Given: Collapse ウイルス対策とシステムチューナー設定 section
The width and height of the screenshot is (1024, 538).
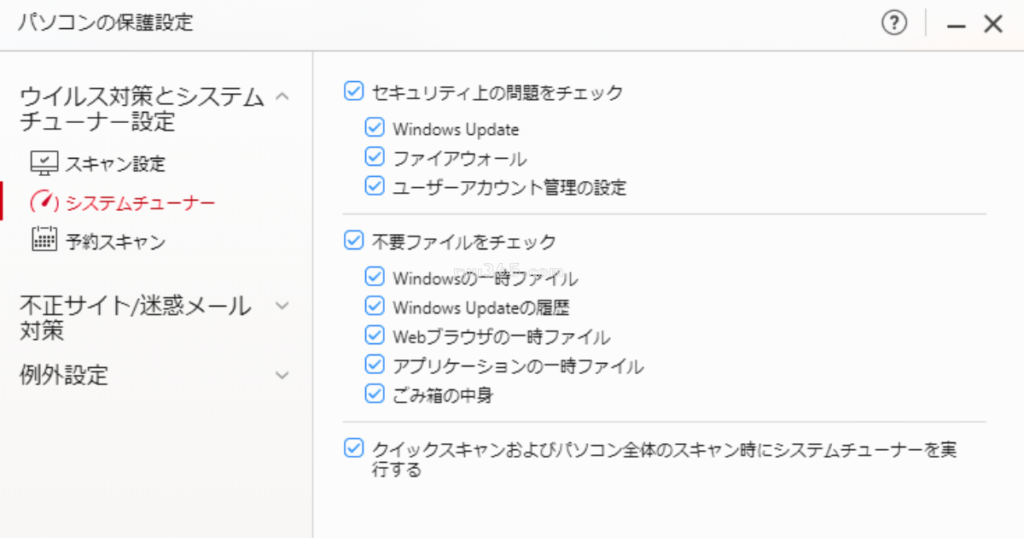Looking at the screenshot, I should coord(282,97).
